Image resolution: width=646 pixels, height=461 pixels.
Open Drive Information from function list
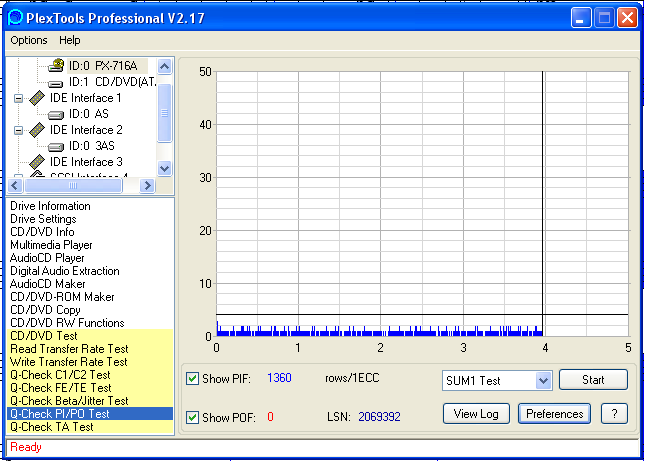(50, 206)
